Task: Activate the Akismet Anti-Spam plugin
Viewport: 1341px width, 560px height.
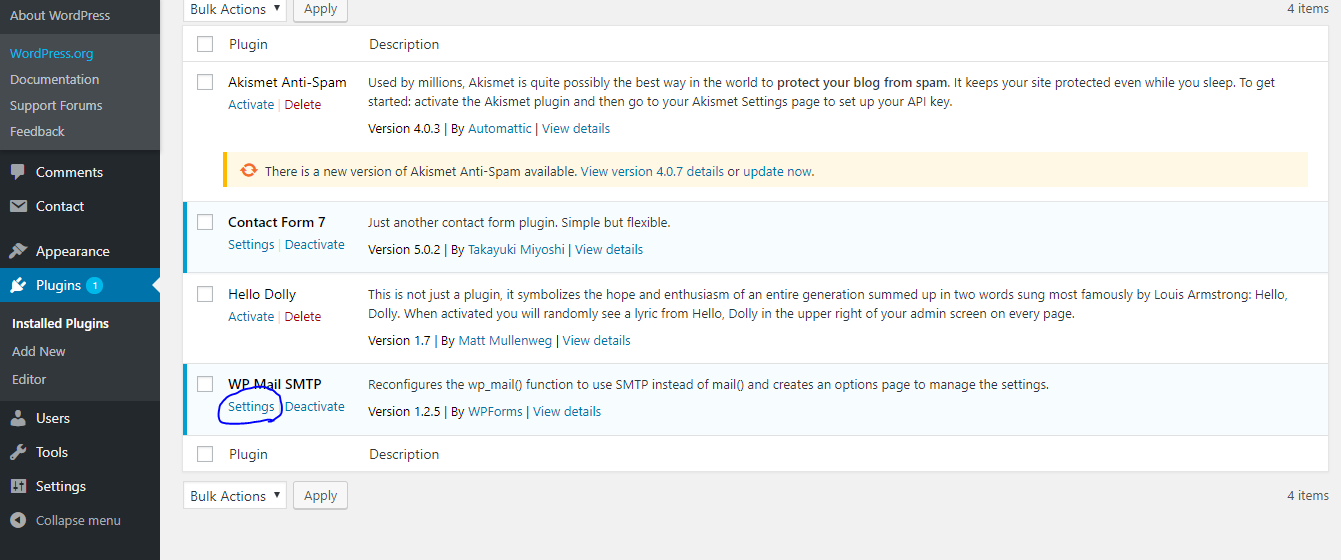Action: pyautogui.click(x=251, y=104)
